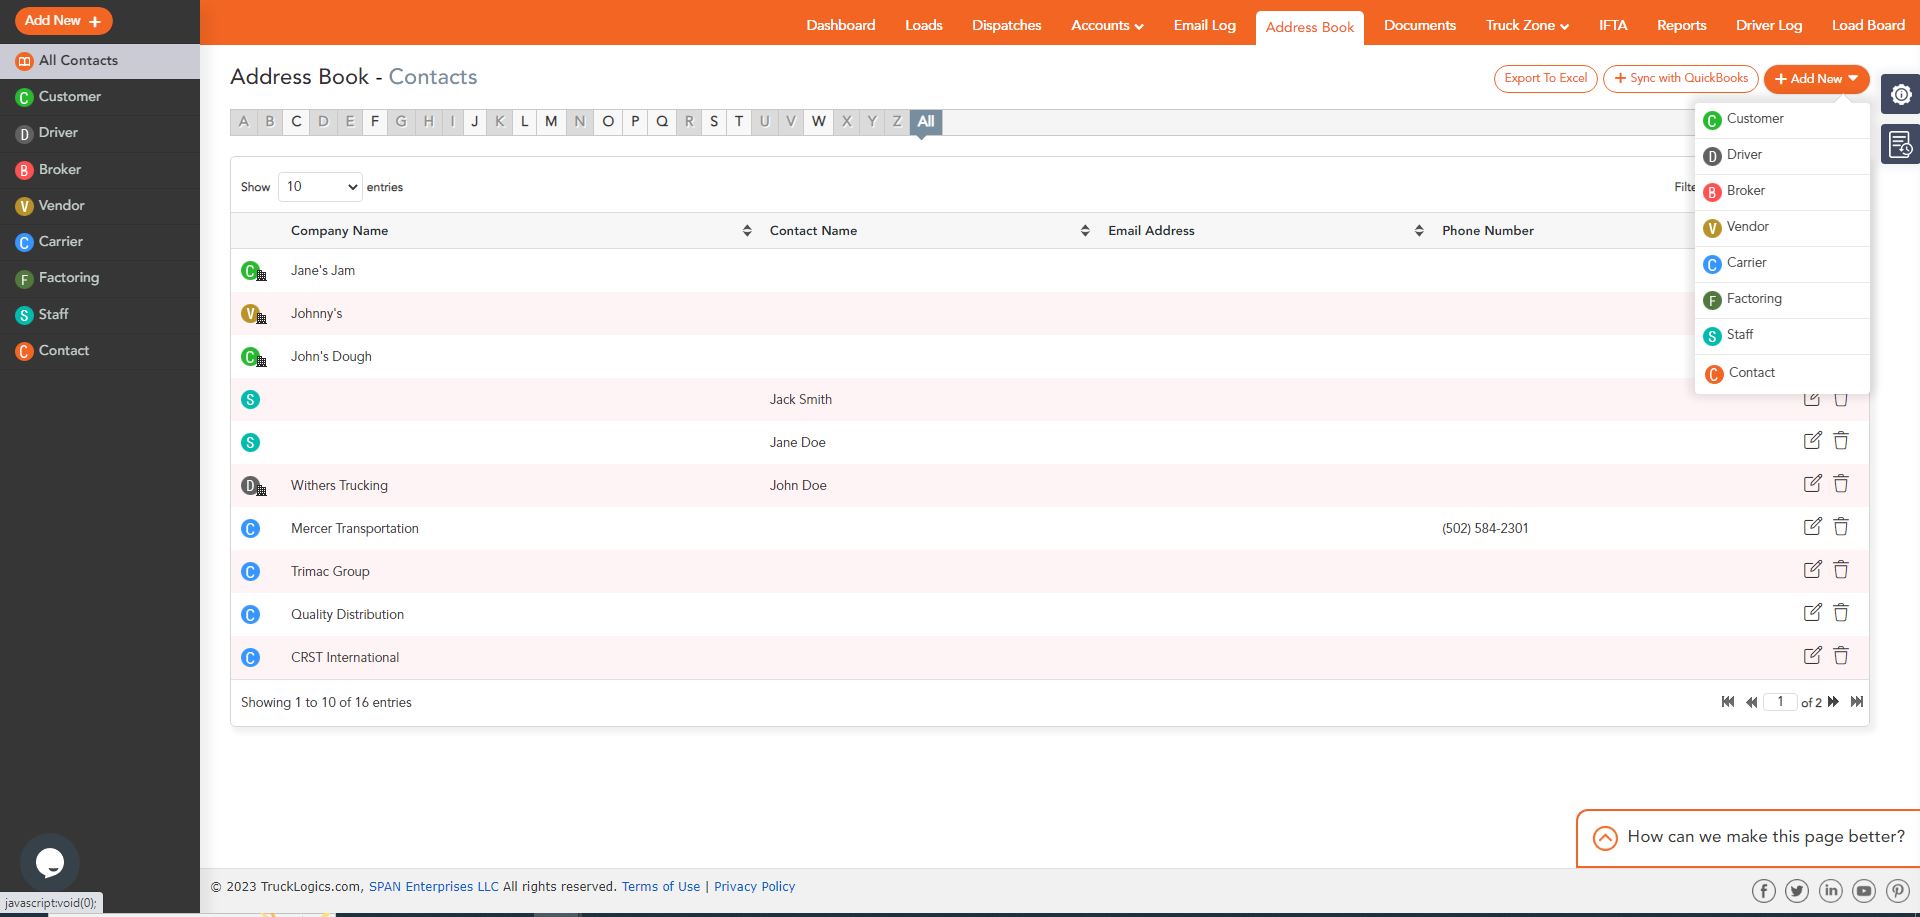
Task: Change the Show entries dropdown value
Action: click(320, 186)
